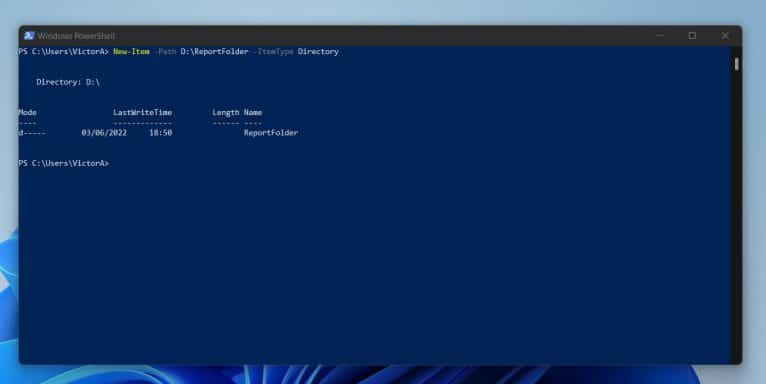Click the time value 18:50
The height and width of the screenshot is (384, 766).
(x=161, y=132)
